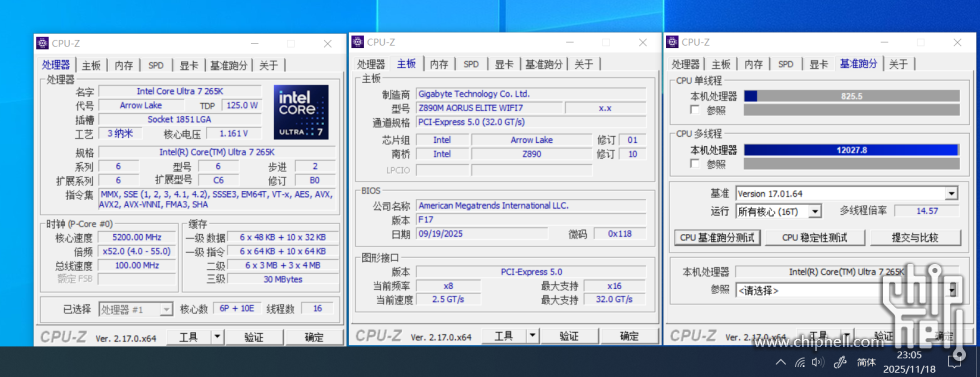Open the notification center icon

(x=954, y=362)
